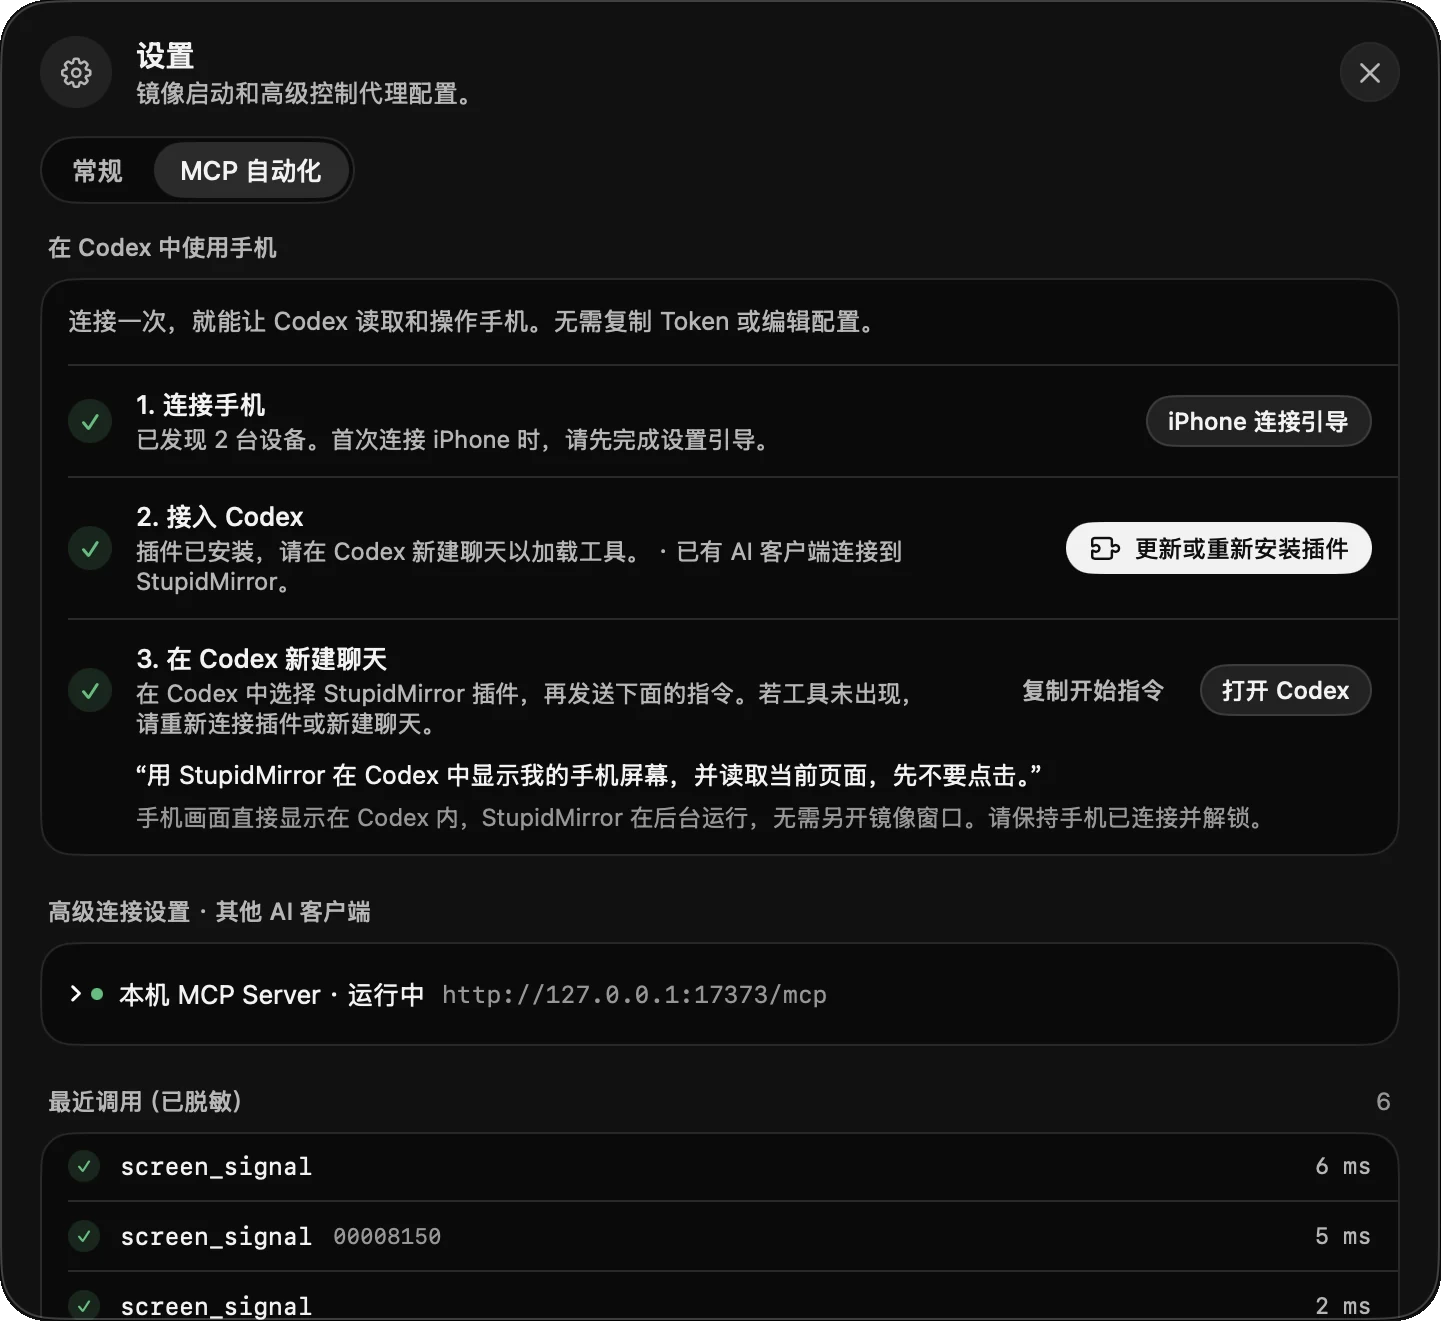Switch to the 常规 tab
The height and width of the screenshot is (1321, 1441).
click(x=98, y=171)
